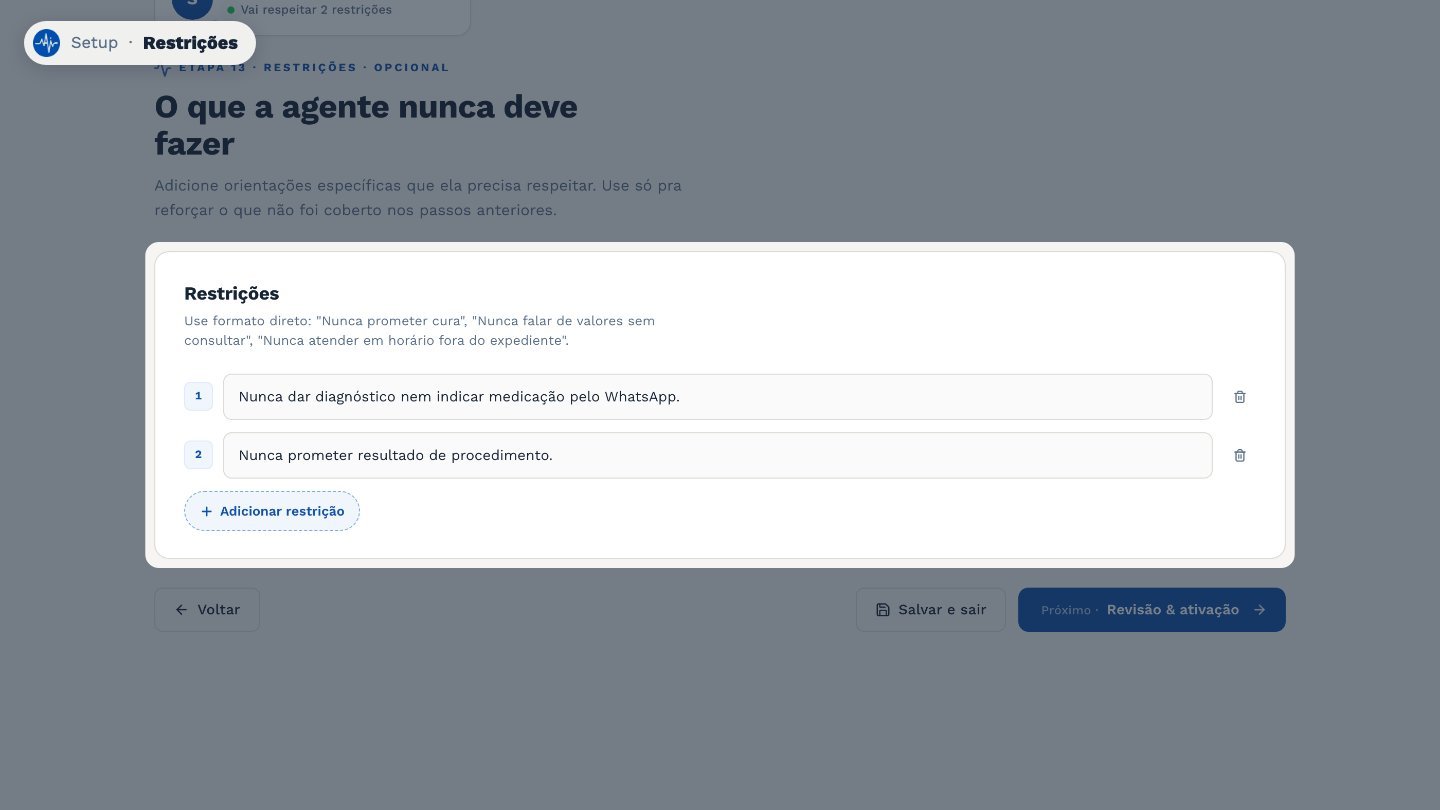Add a new restriction with Adicionar restrição

pos(272,511)
